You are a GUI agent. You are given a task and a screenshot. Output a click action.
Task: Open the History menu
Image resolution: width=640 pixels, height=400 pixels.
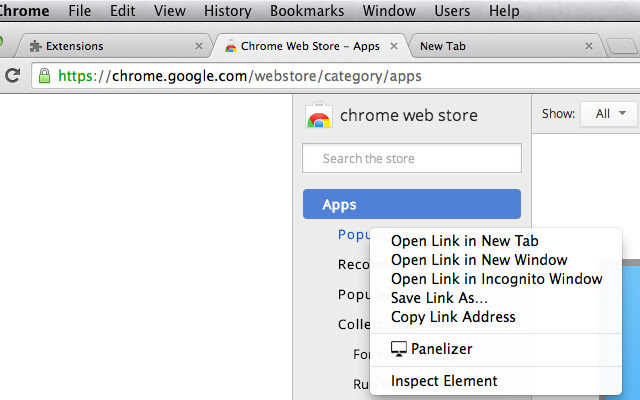pos(227,11)
